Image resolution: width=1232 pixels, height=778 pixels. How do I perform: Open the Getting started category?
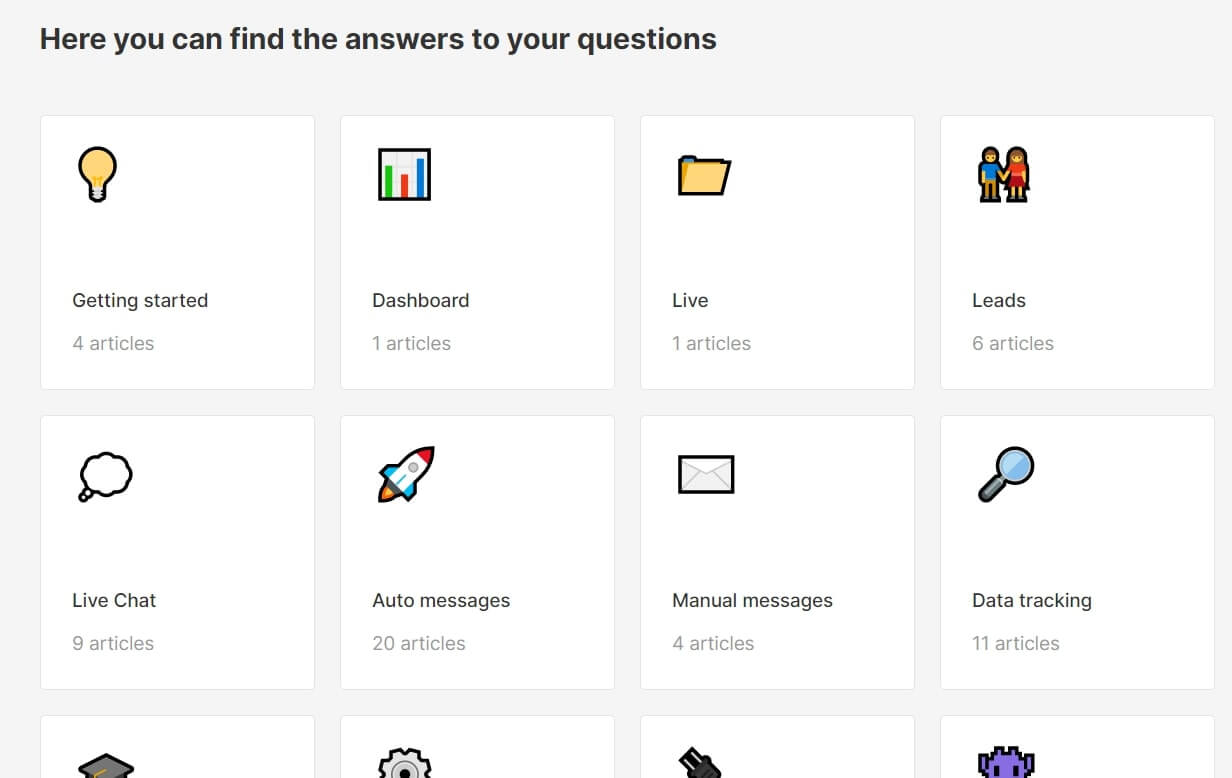tap(140, 300)
